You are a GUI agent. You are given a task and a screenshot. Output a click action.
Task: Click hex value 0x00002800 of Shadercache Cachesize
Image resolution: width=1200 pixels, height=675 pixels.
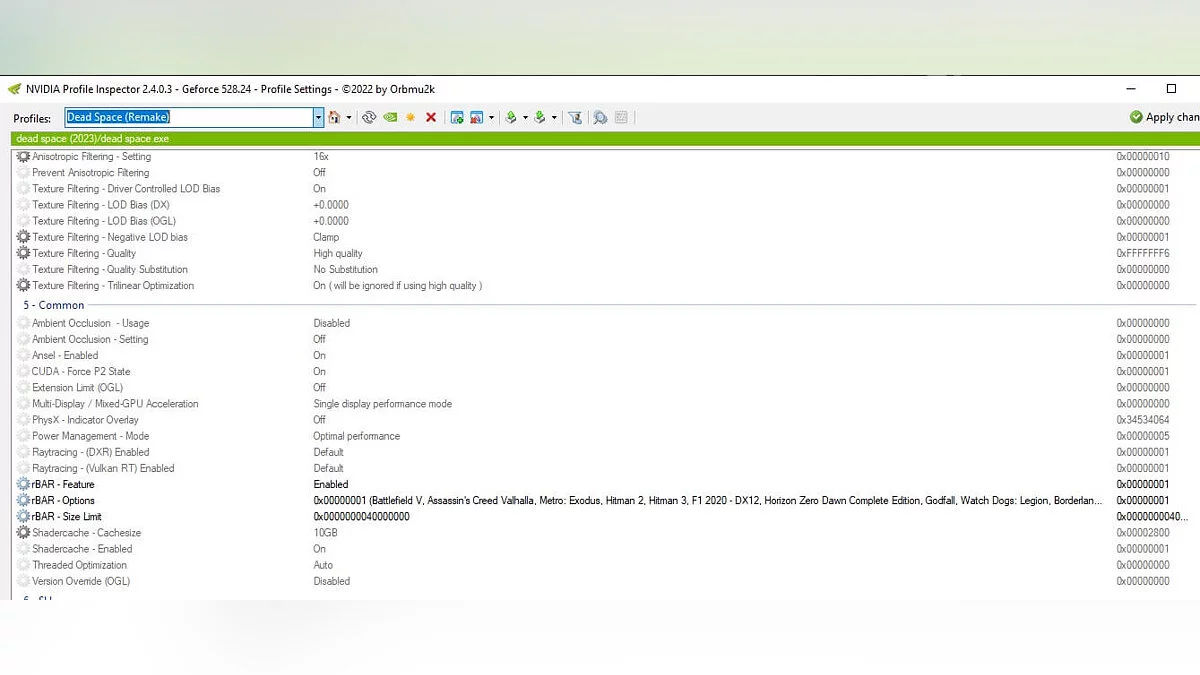click(1143, 533)
